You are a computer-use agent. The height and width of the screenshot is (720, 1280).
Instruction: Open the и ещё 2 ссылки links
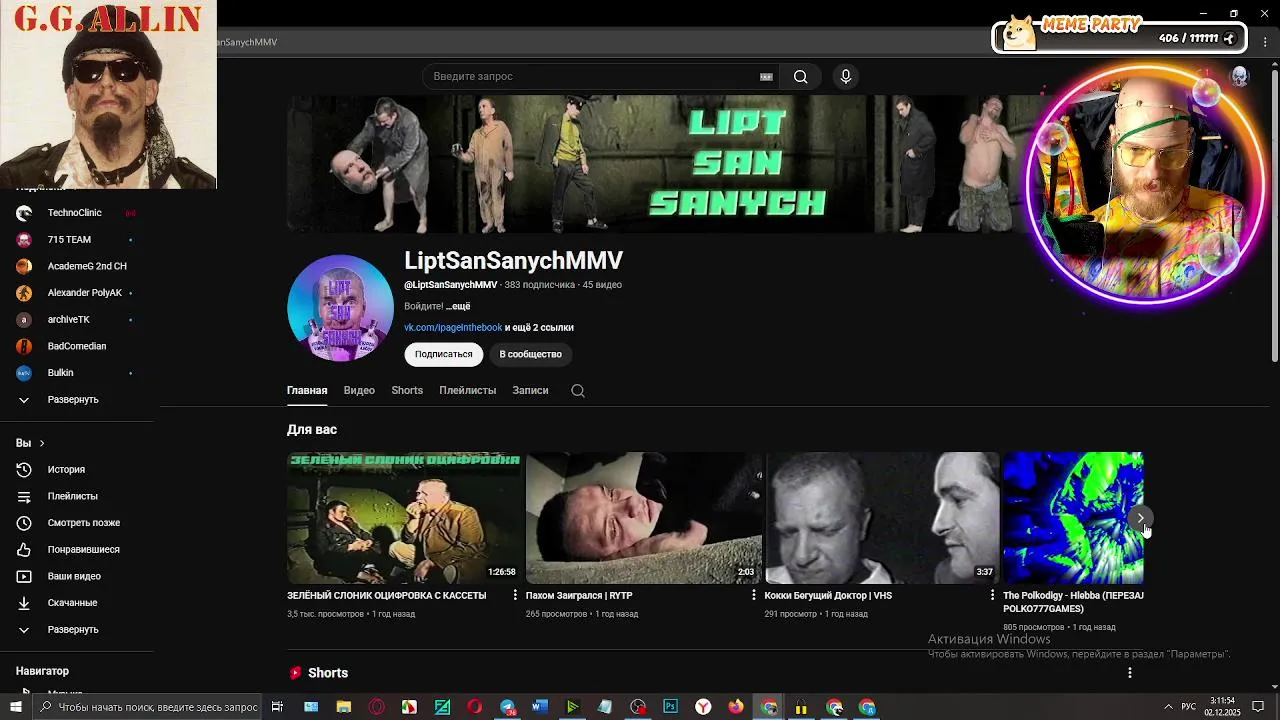539,327
